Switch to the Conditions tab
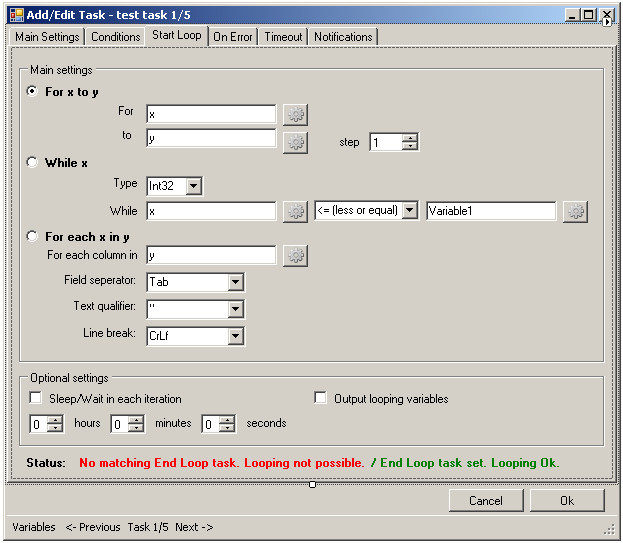Screen dimensions: 623x543 tap(116, 37)
